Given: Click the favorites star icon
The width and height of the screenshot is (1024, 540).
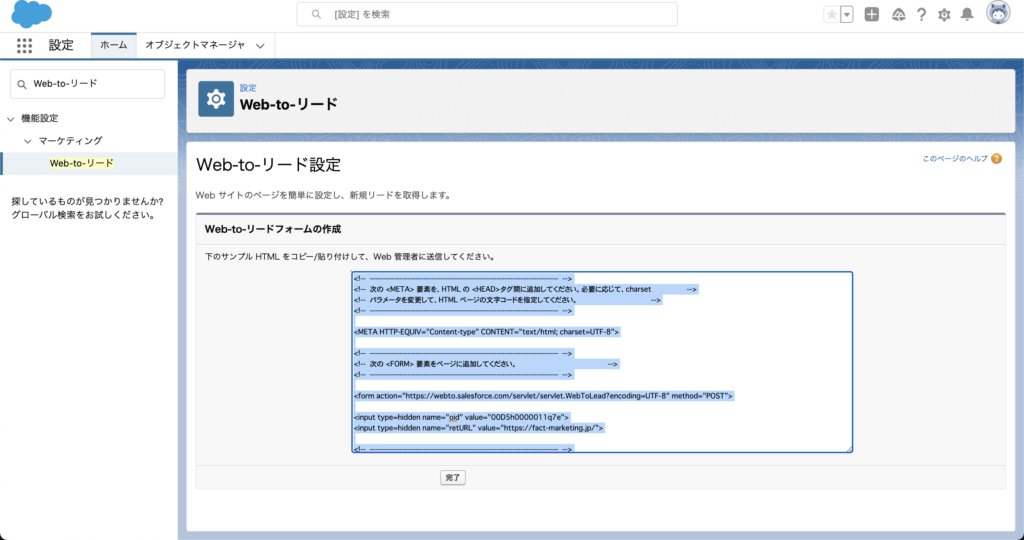Looking at the screenshot, I should (831, 14).
